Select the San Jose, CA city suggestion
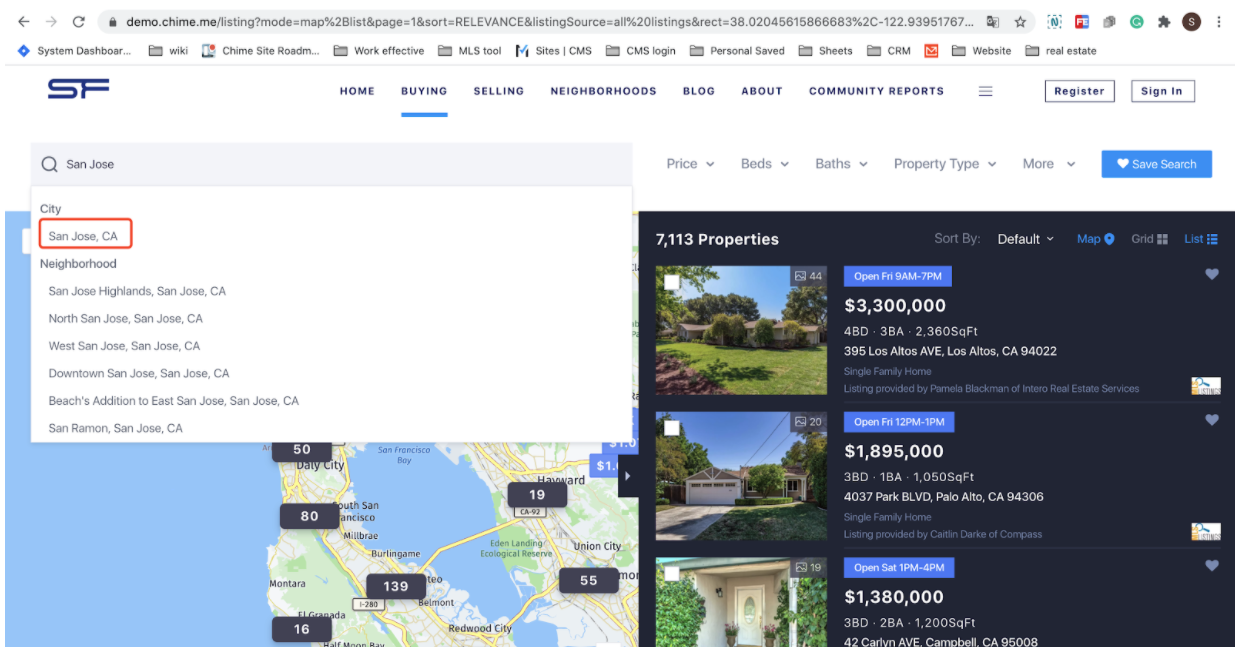 point(83,236)
